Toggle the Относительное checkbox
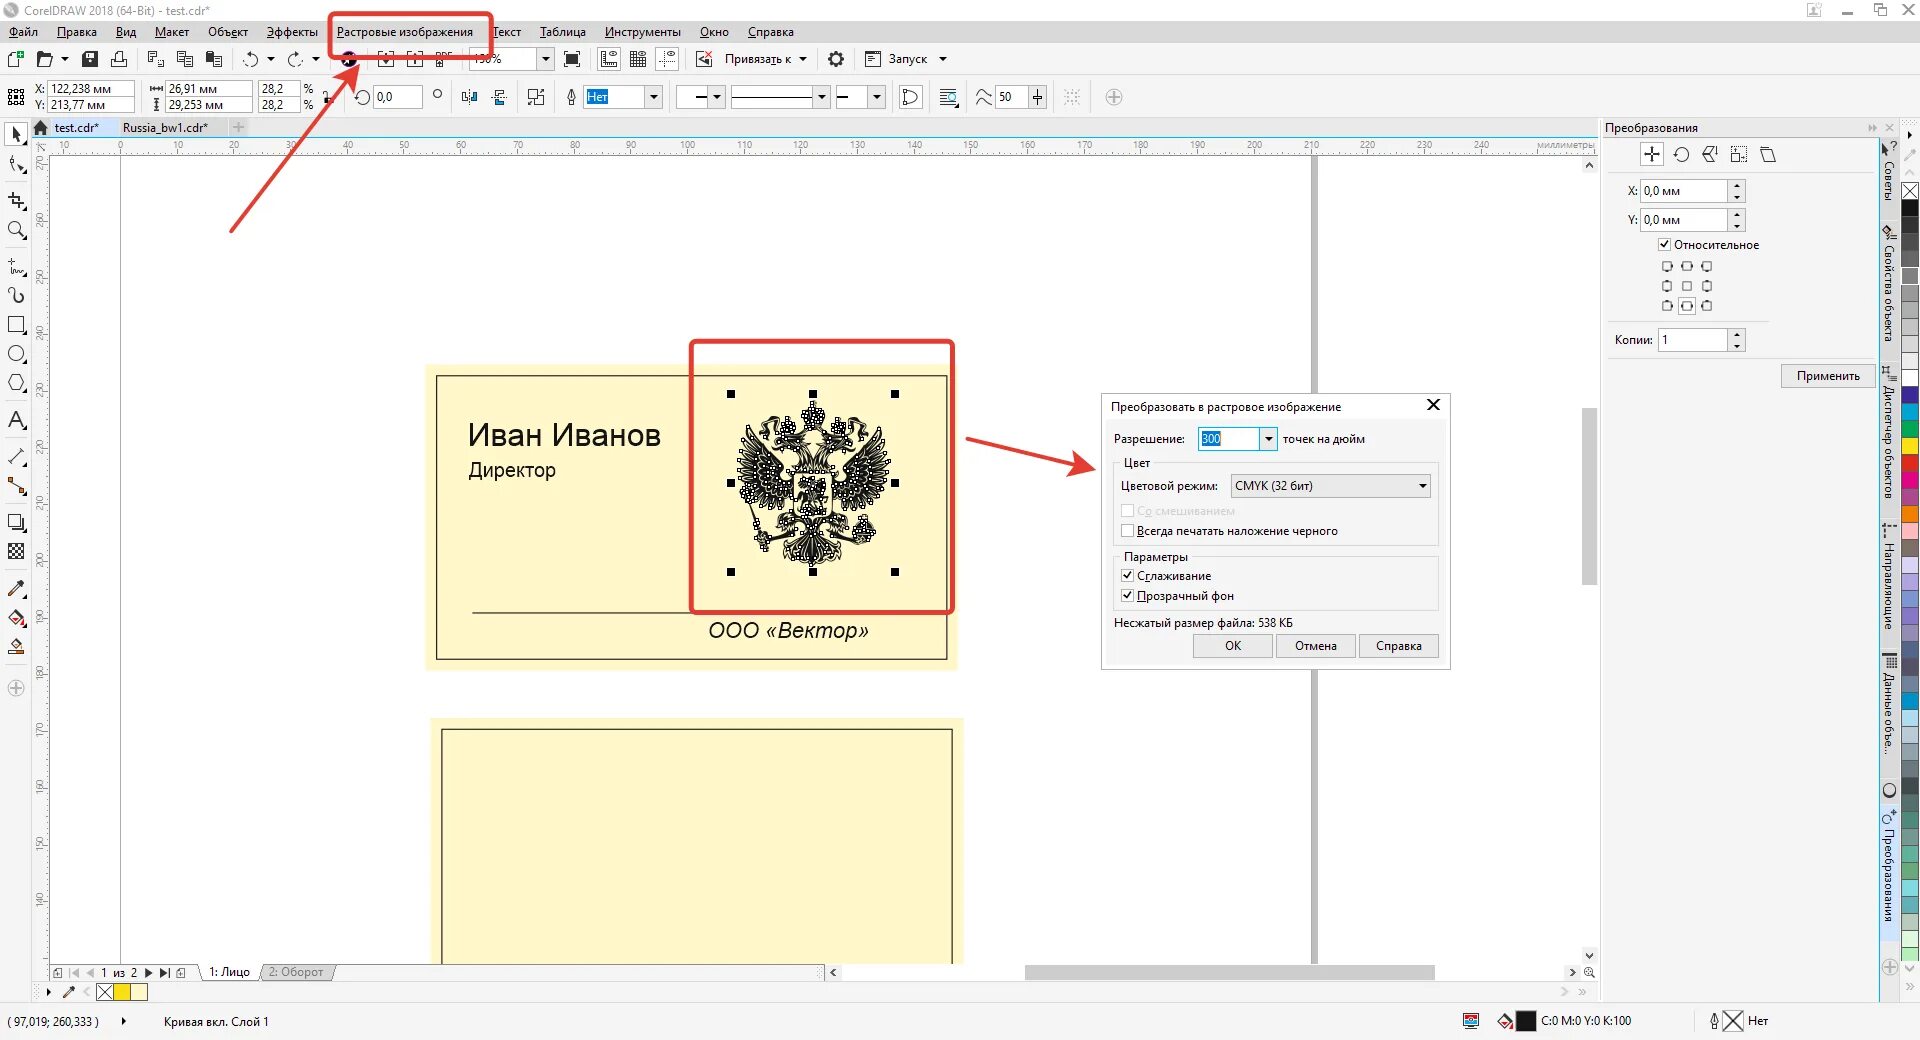1920x1040 pixels. 1664,245
